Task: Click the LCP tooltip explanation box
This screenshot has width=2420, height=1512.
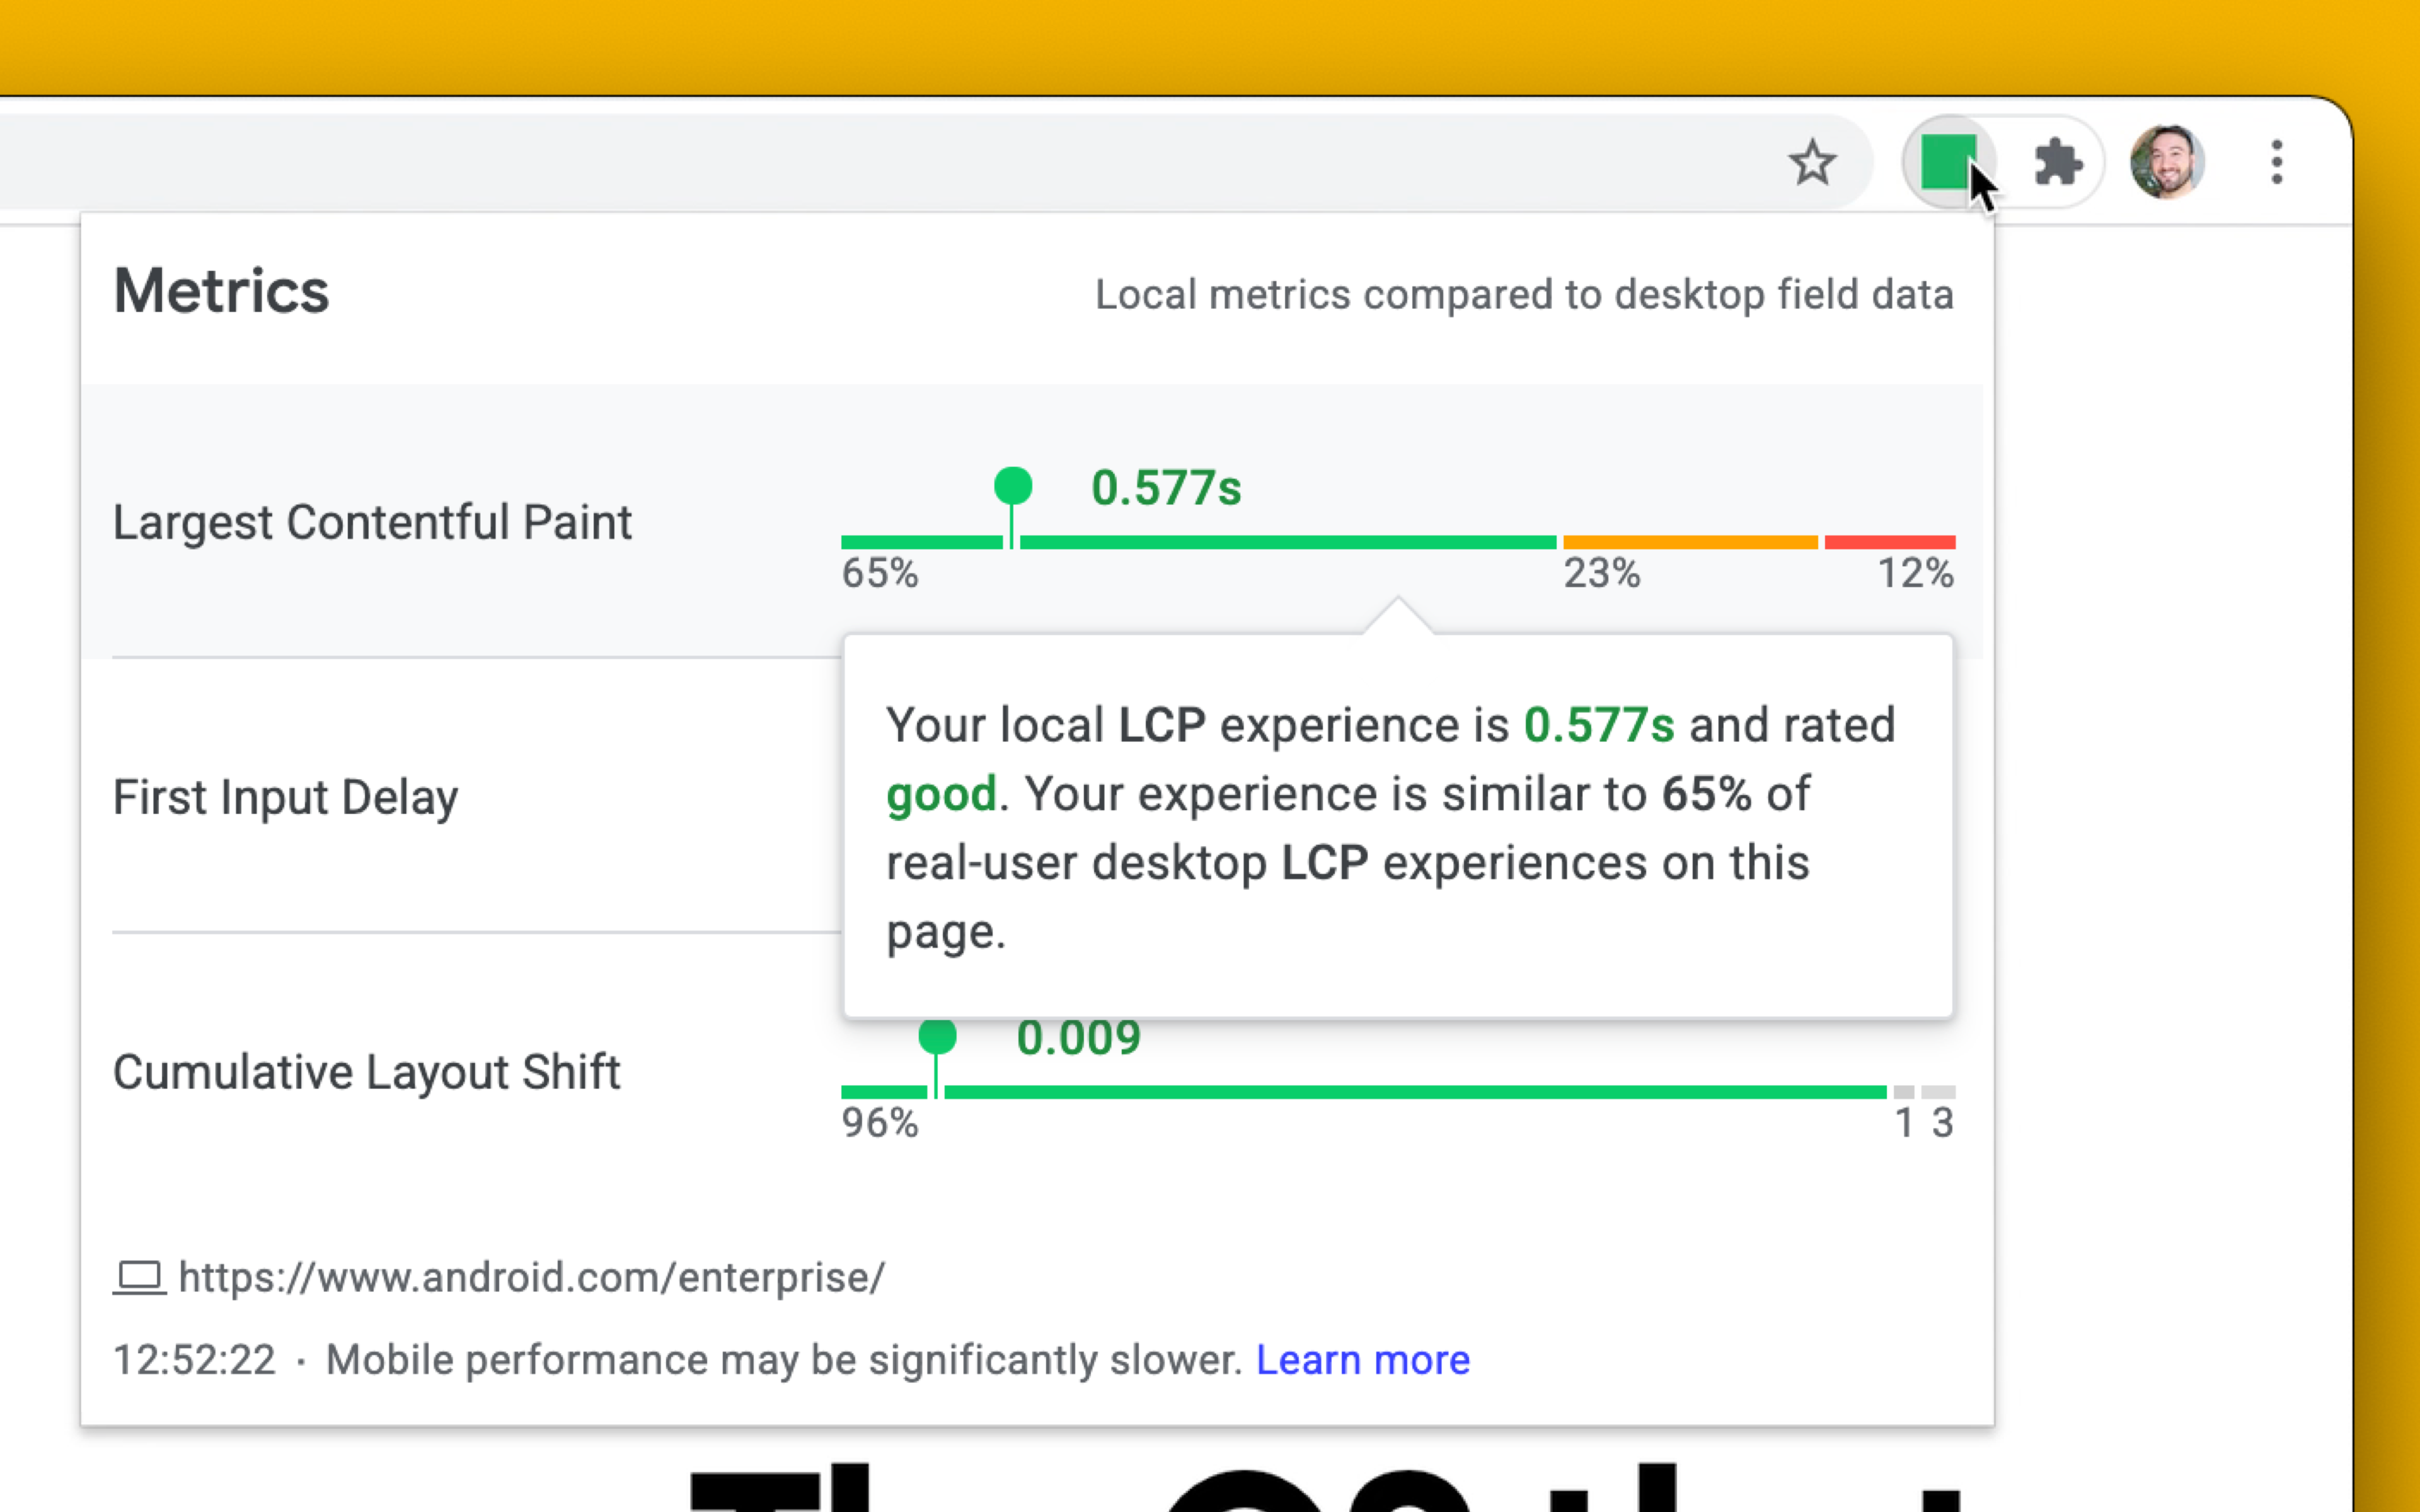Action: coord(1397,827)
